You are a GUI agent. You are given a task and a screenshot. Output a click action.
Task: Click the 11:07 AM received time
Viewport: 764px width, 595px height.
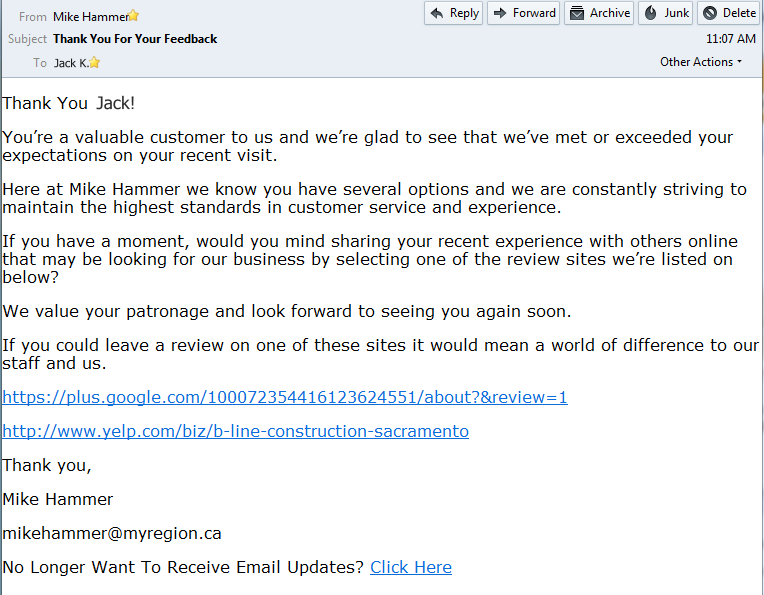(730, 39)
